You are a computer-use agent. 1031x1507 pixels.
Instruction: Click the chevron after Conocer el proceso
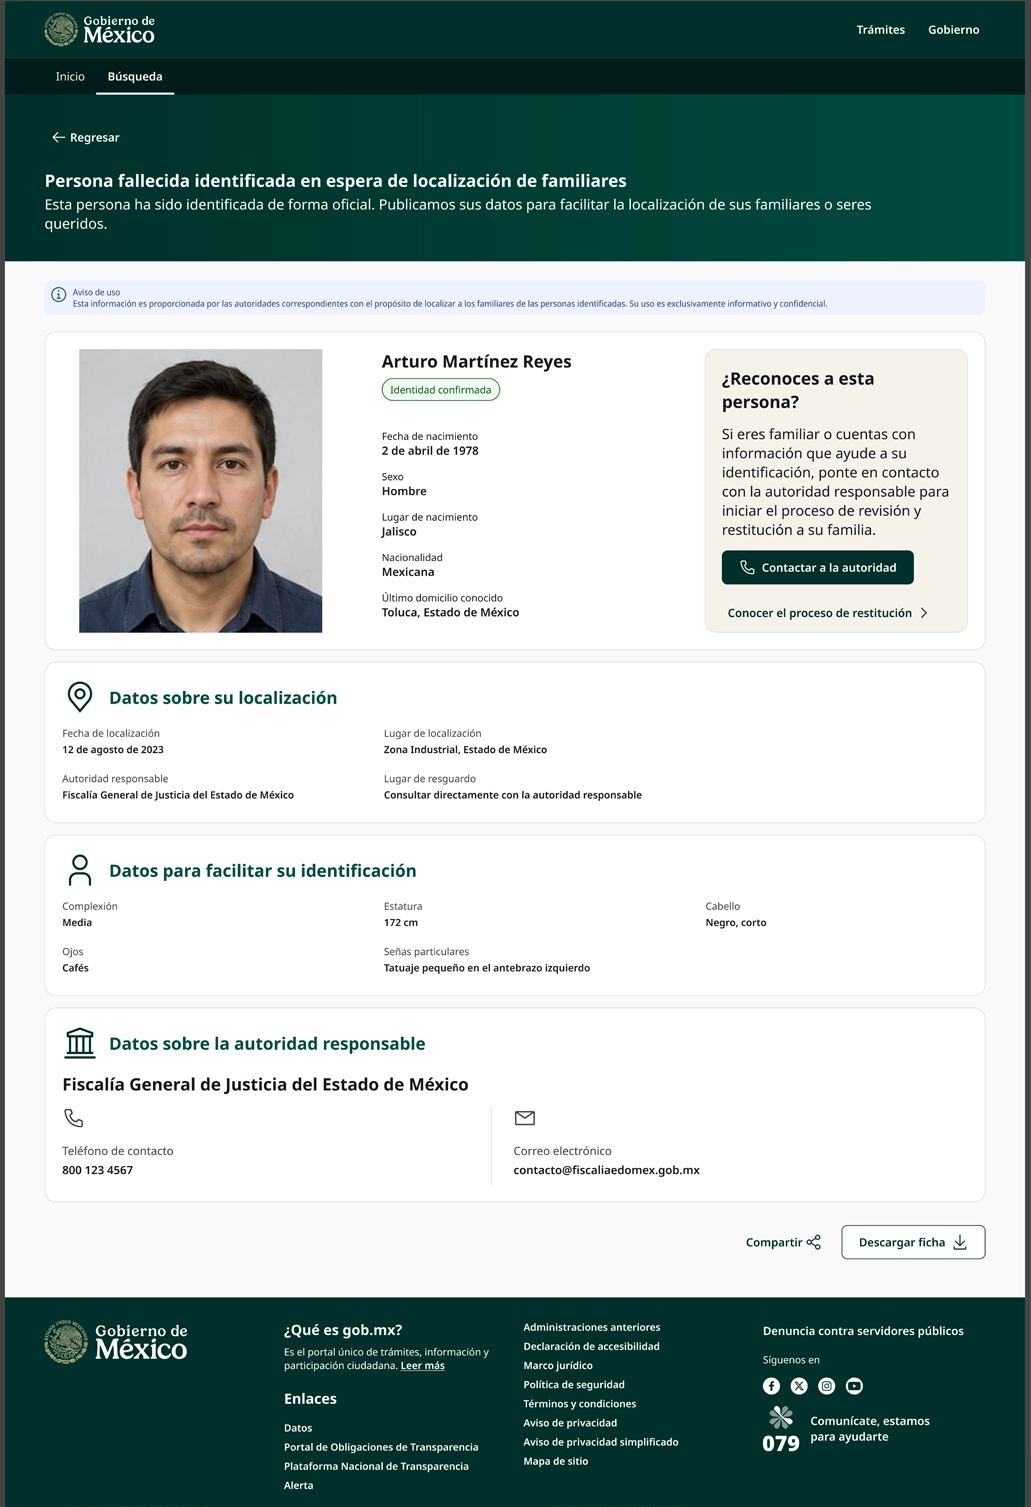click(924, 613)
